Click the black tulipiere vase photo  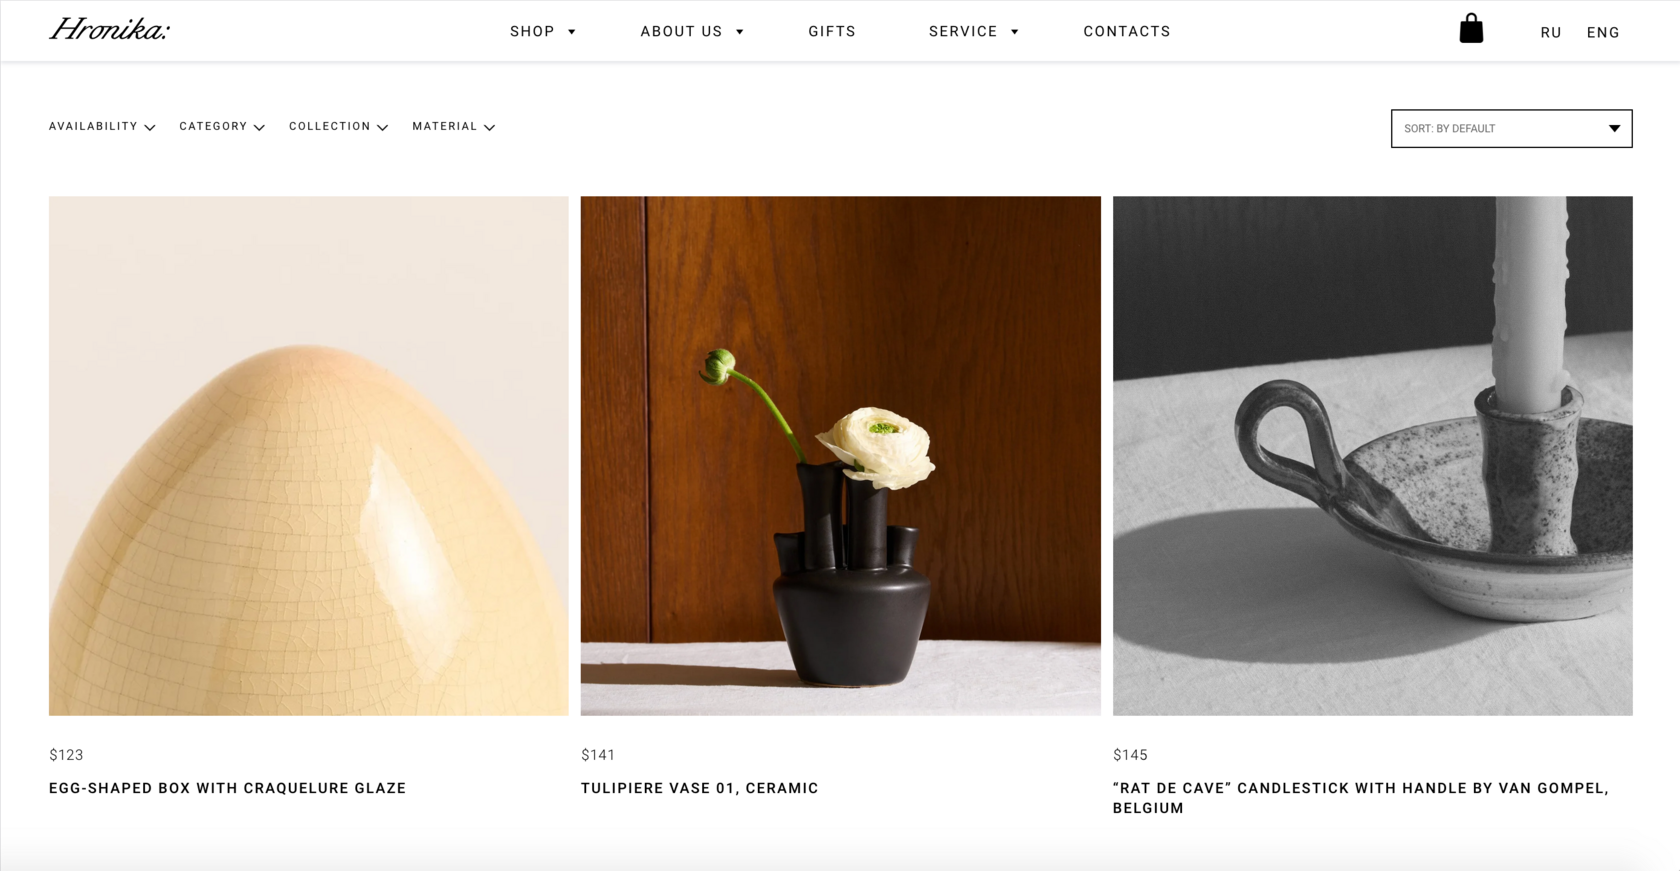click(x=841, y=456)
